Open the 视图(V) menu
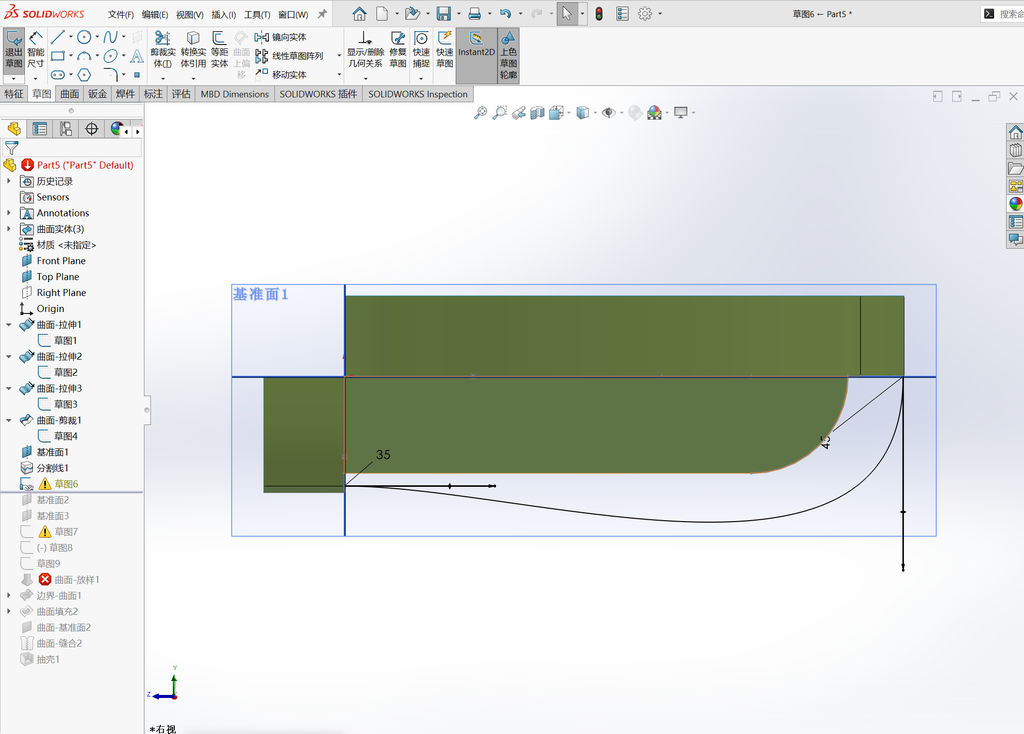Image resolution: width=1024 pixels, height=734 pixels. [x=189, y=14]
